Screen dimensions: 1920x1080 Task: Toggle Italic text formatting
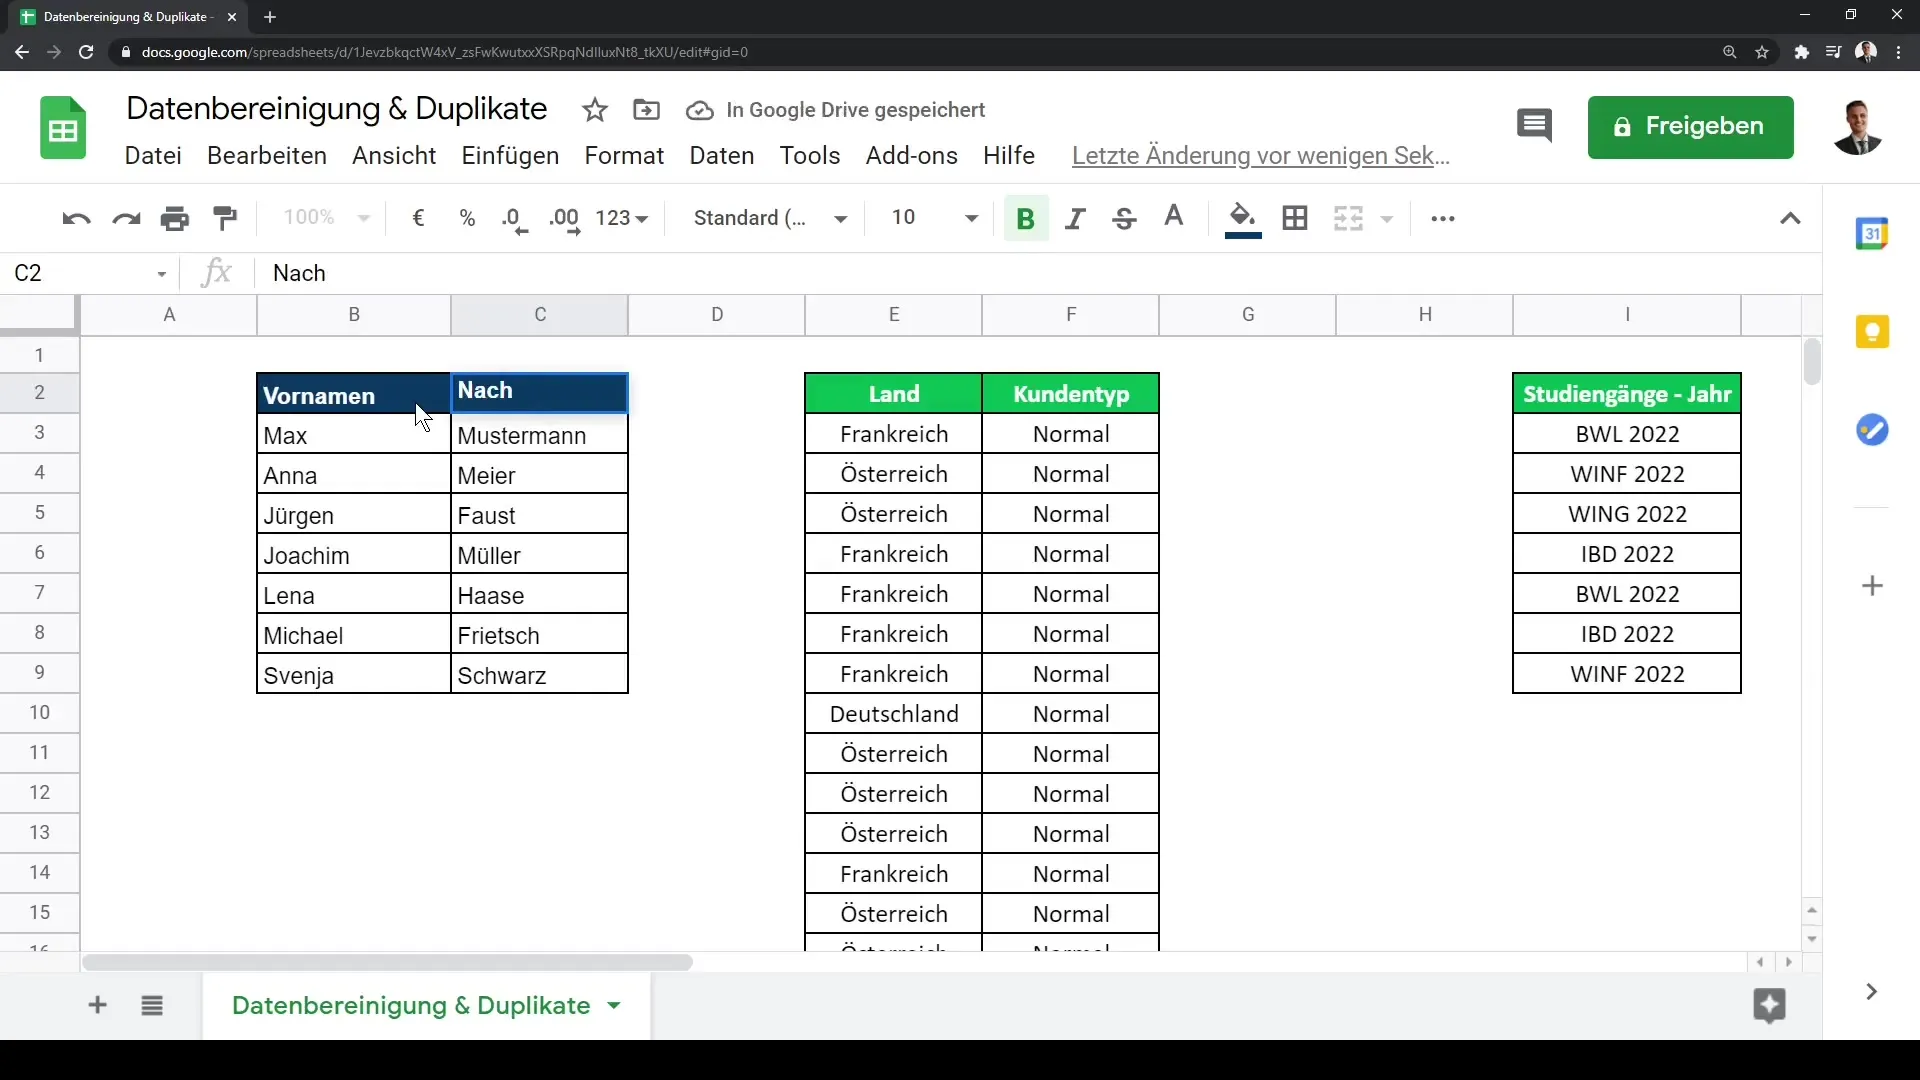click(1075, 218)
